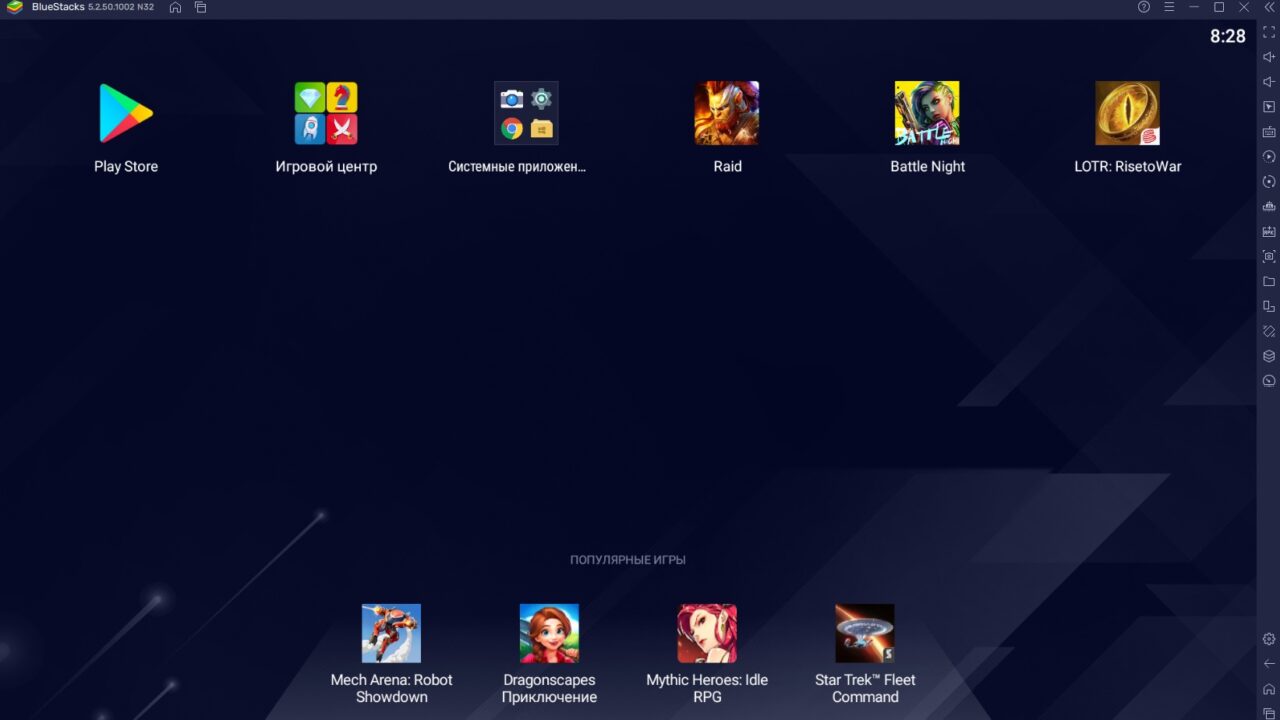This screenshot has height=720, width=1280.
Task: Rotate the screen from the sidebar
Action: [1268, 181]
